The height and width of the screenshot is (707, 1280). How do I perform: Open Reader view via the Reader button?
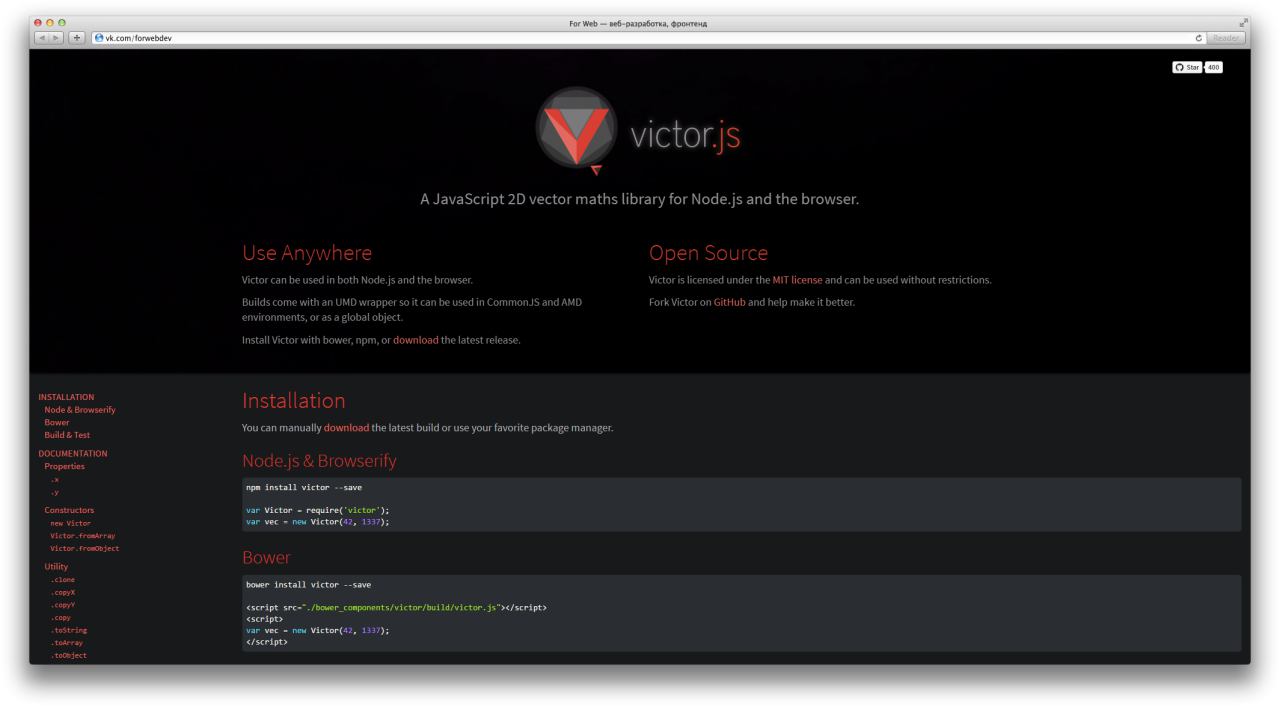pyautogui.click(x=1225, y=38)
